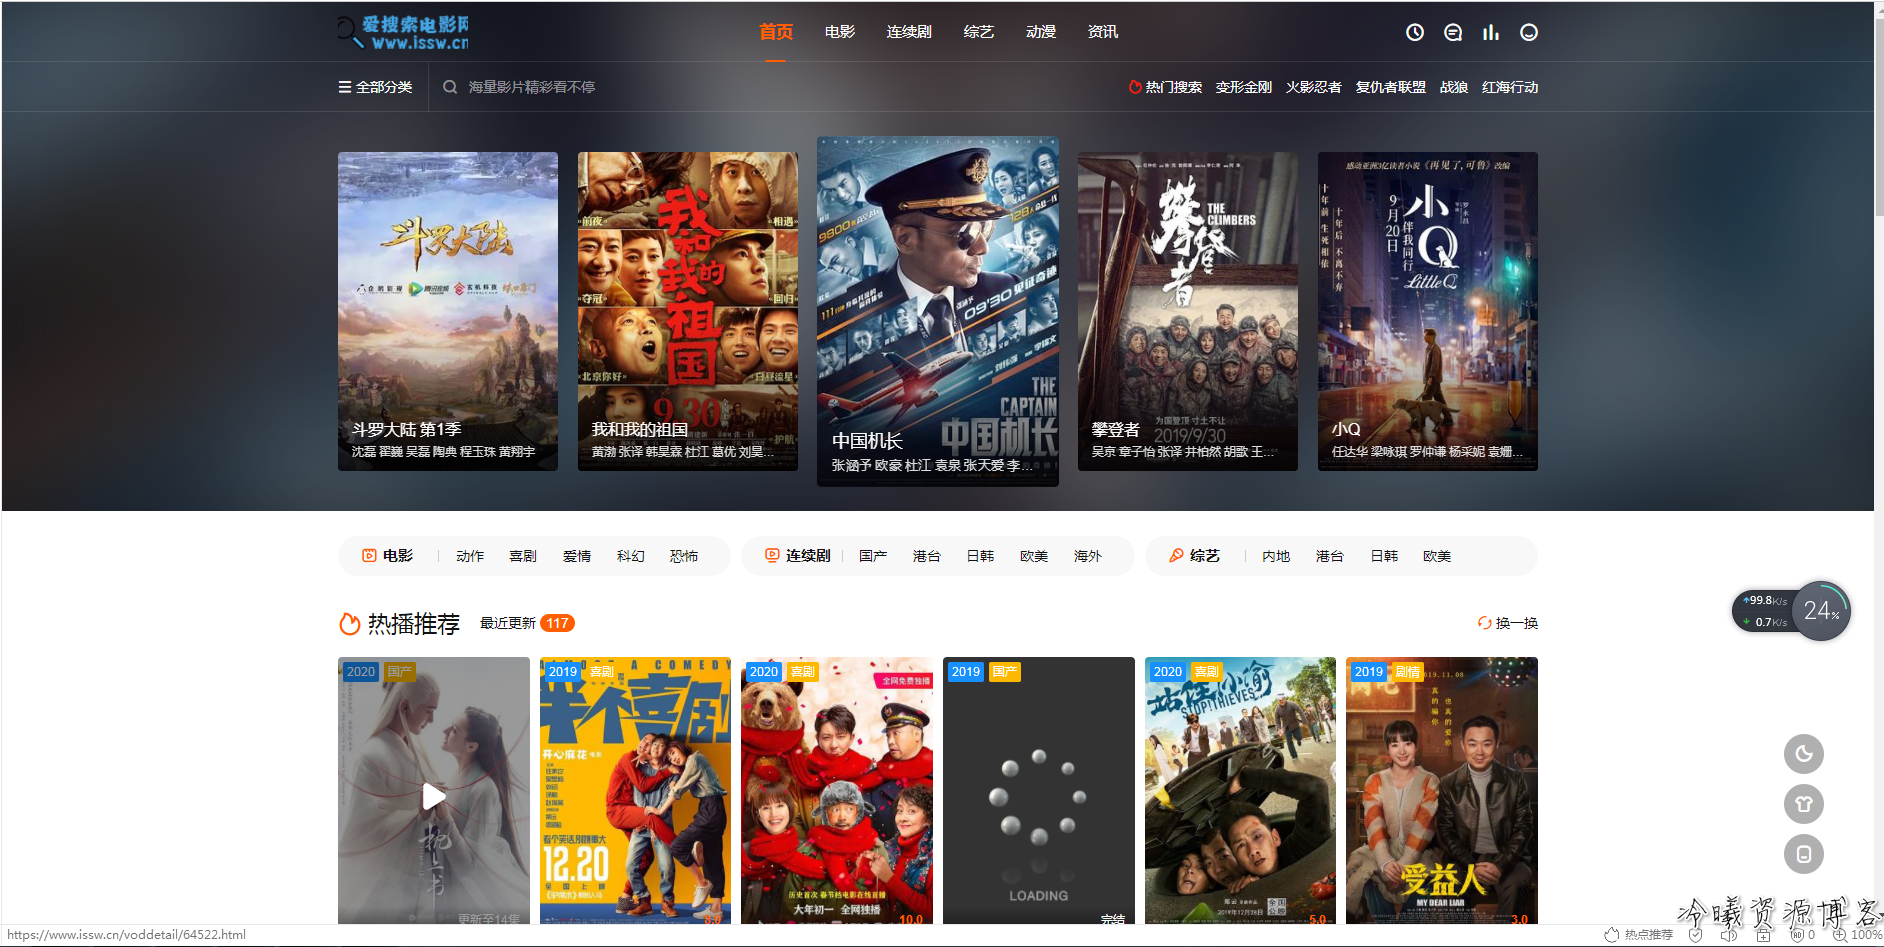Click the site logo 爱搜索电影网
Screen dimensions: 1884x947
[402, 32]
